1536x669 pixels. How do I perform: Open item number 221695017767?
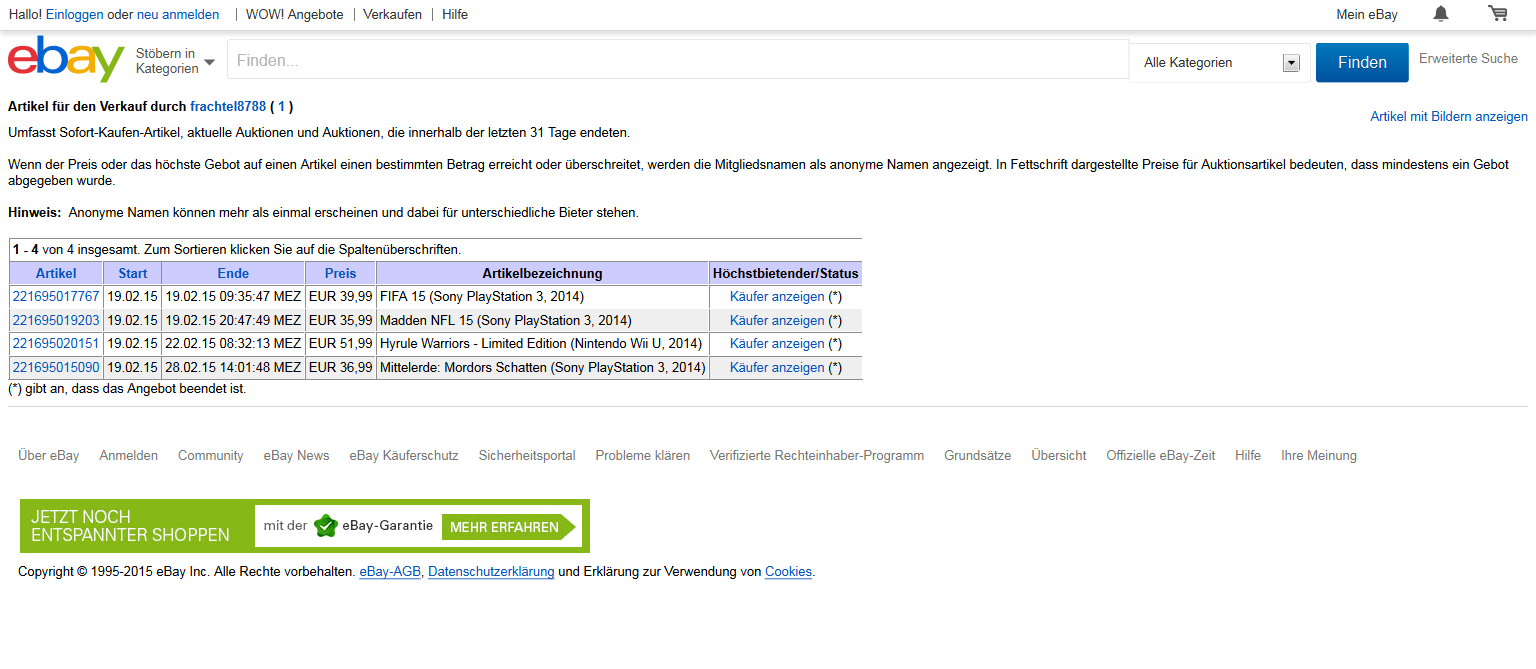[x=56, y=297]
